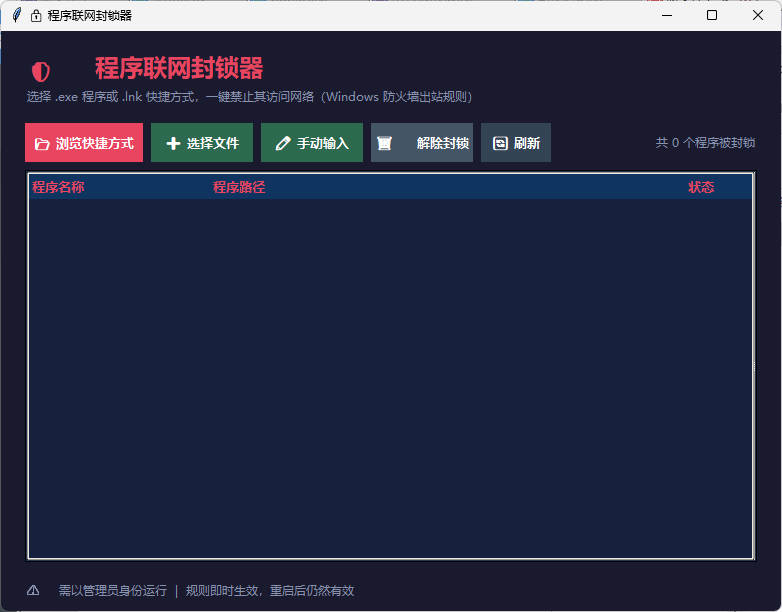This screenshot has width=782, height=612.
Task: Click the empty blocked-programs list area
Action: tap(390, 380)
